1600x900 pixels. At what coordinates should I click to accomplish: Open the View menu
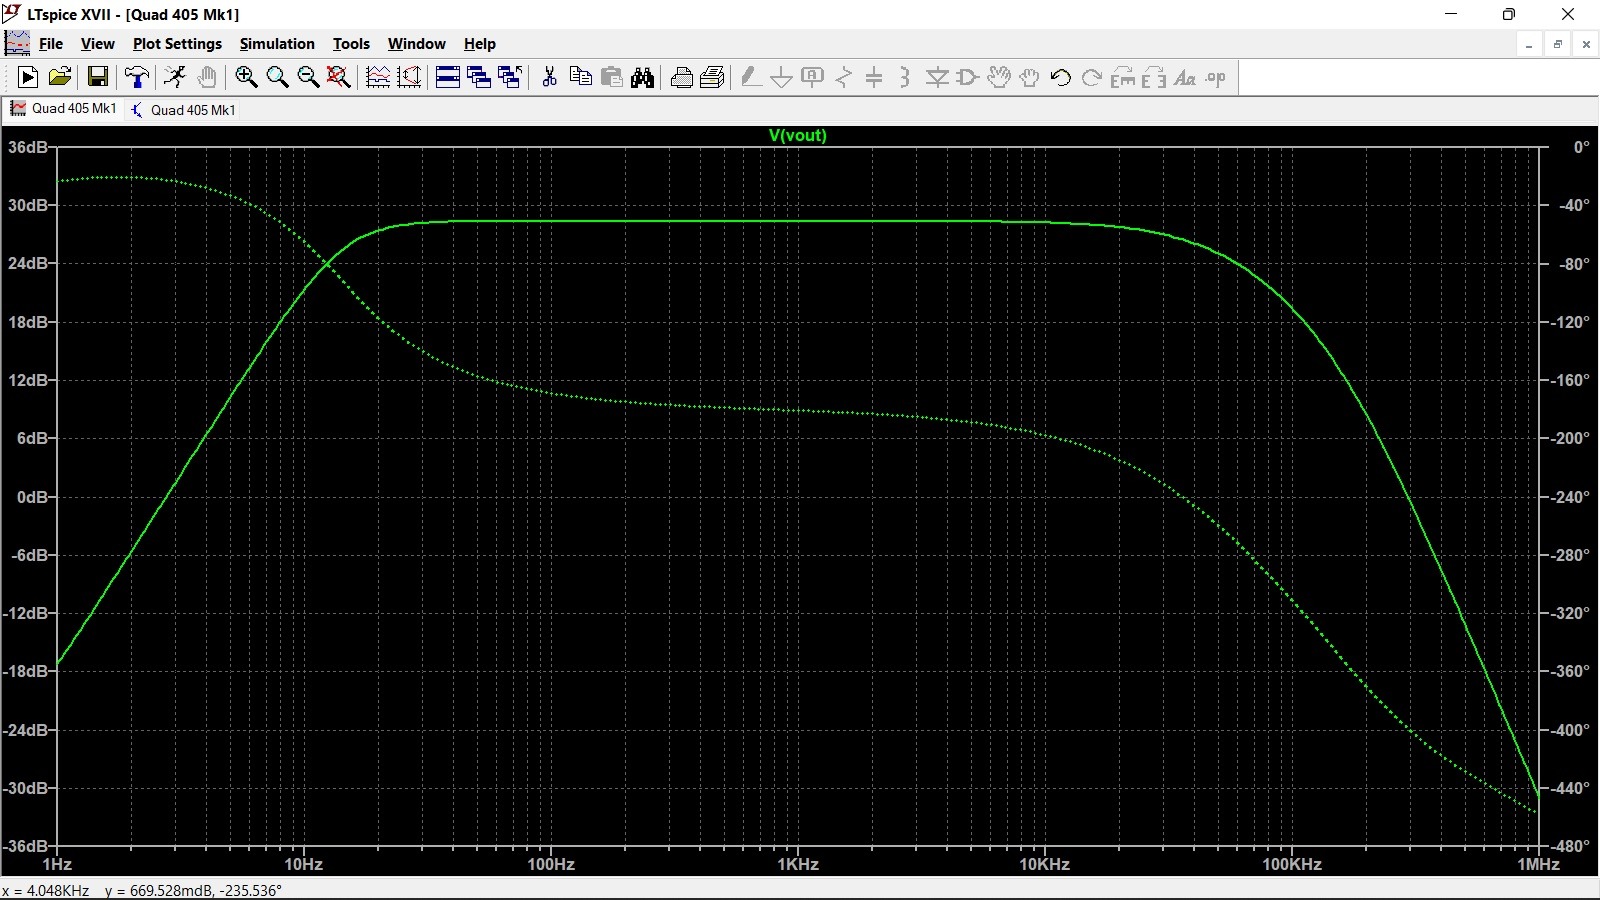click(x=97, y=44)
